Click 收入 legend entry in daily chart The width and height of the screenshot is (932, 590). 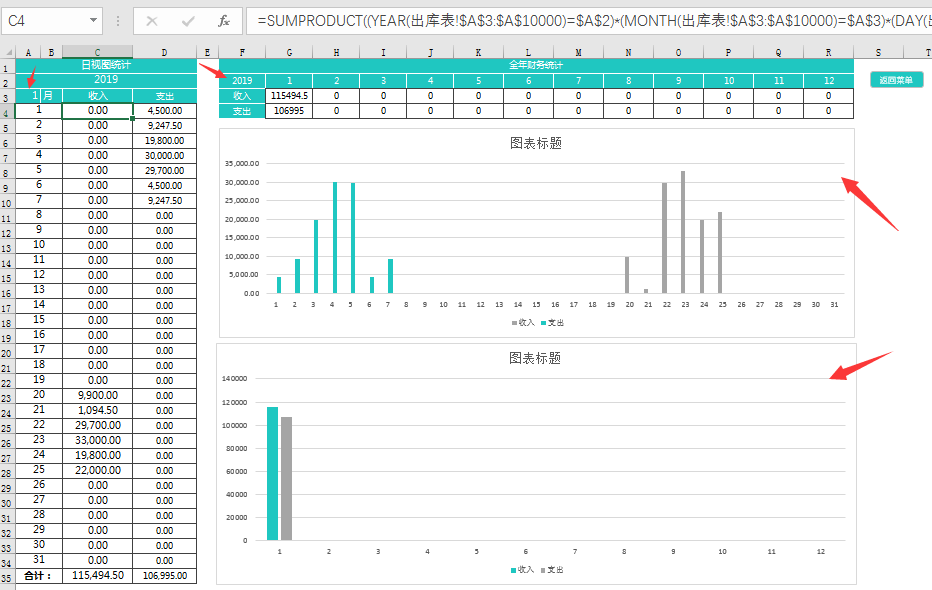pyautogui.click(x=523, y=323)
